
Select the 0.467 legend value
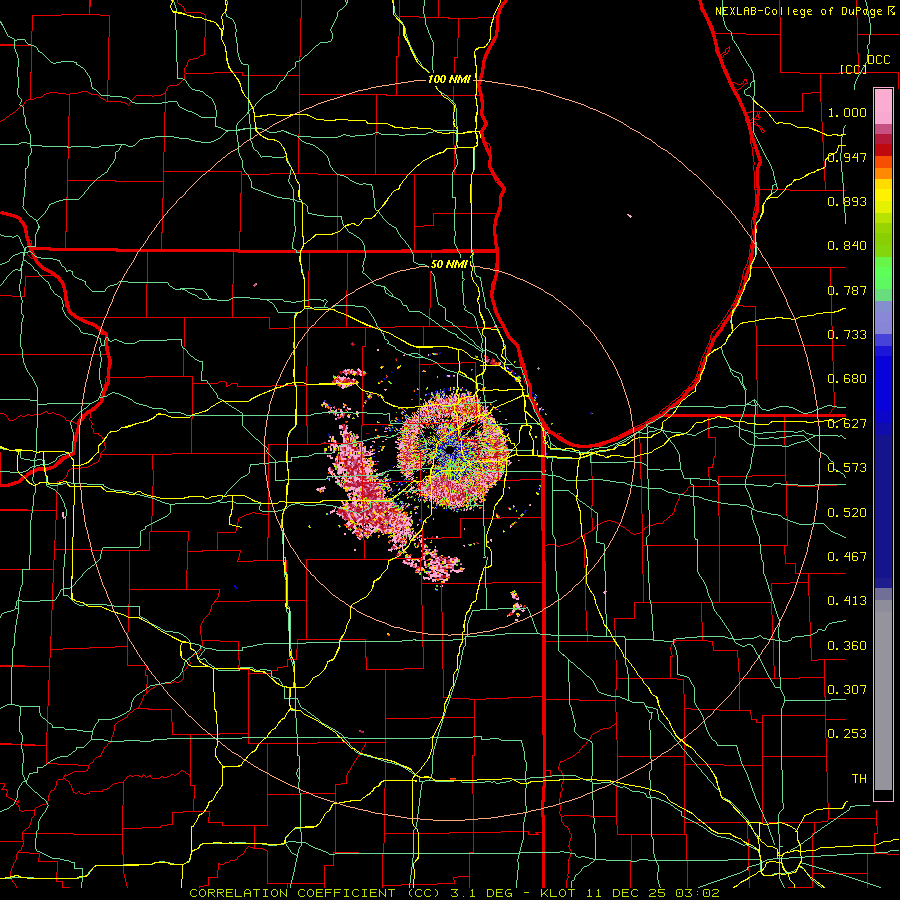(847, 557)
